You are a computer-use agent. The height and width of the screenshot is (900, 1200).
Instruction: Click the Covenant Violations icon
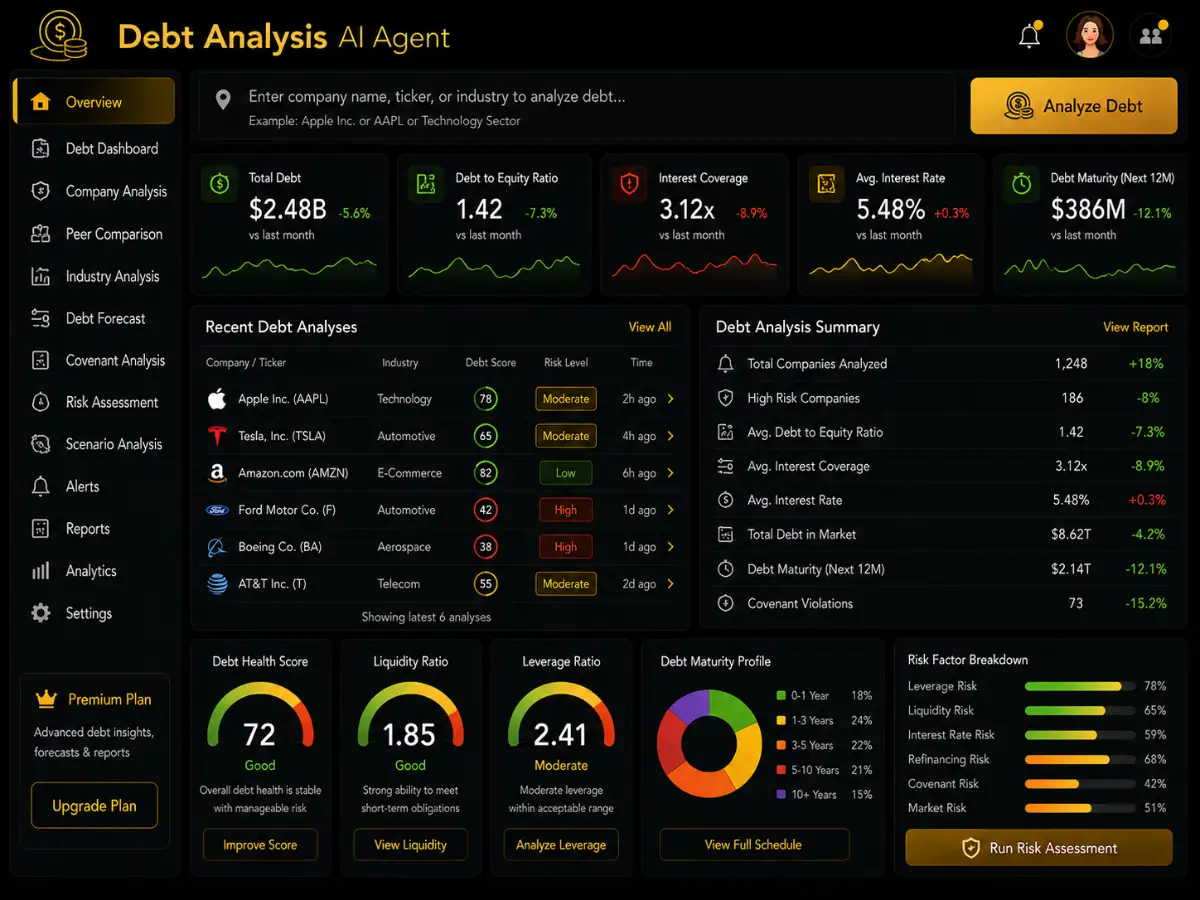point(726,603)
